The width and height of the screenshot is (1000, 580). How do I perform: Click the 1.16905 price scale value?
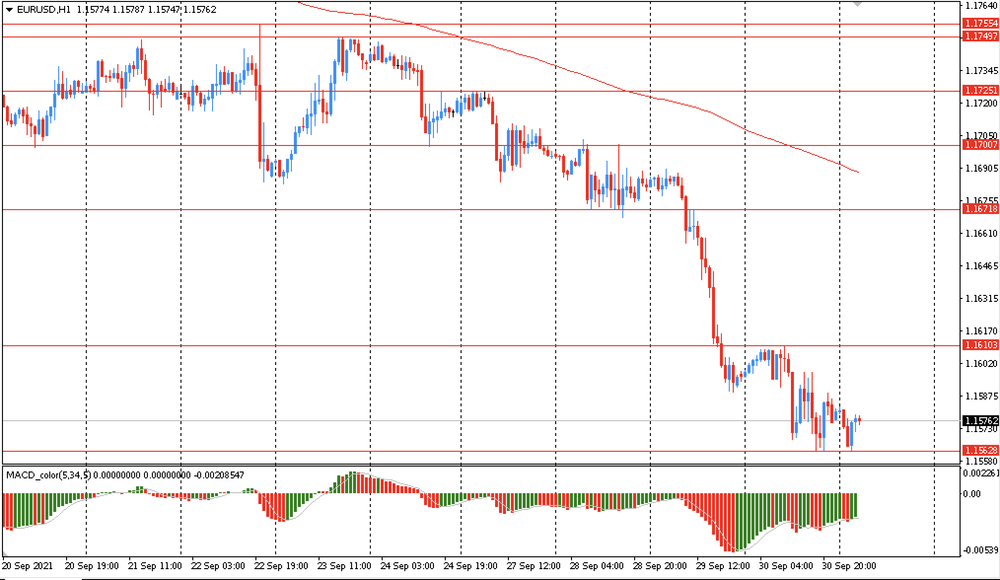(x=982, y=168)
